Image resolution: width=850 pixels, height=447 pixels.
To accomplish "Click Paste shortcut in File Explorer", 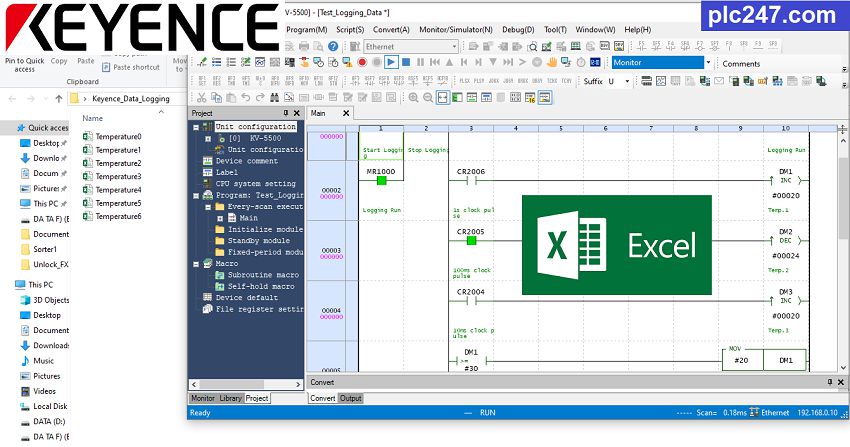I will (131, 67).
